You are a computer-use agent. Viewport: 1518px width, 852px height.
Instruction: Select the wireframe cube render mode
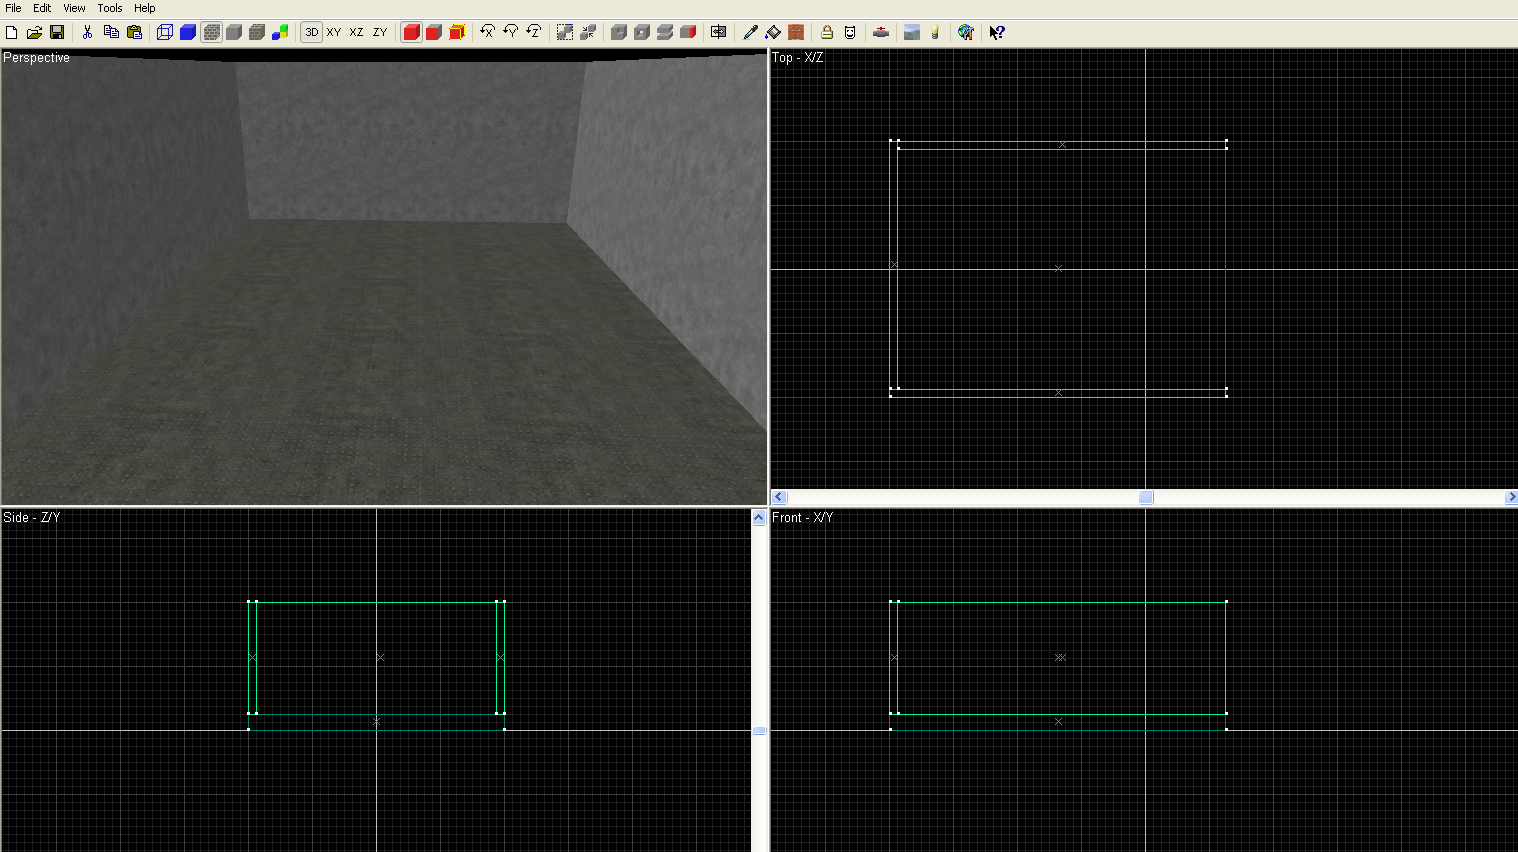pyautogui.click(x=165, y=32)
